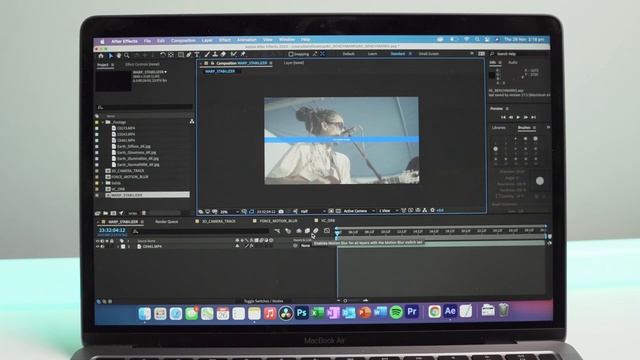
Task: Select the Hand tool
Action: (x=119, y=56)
